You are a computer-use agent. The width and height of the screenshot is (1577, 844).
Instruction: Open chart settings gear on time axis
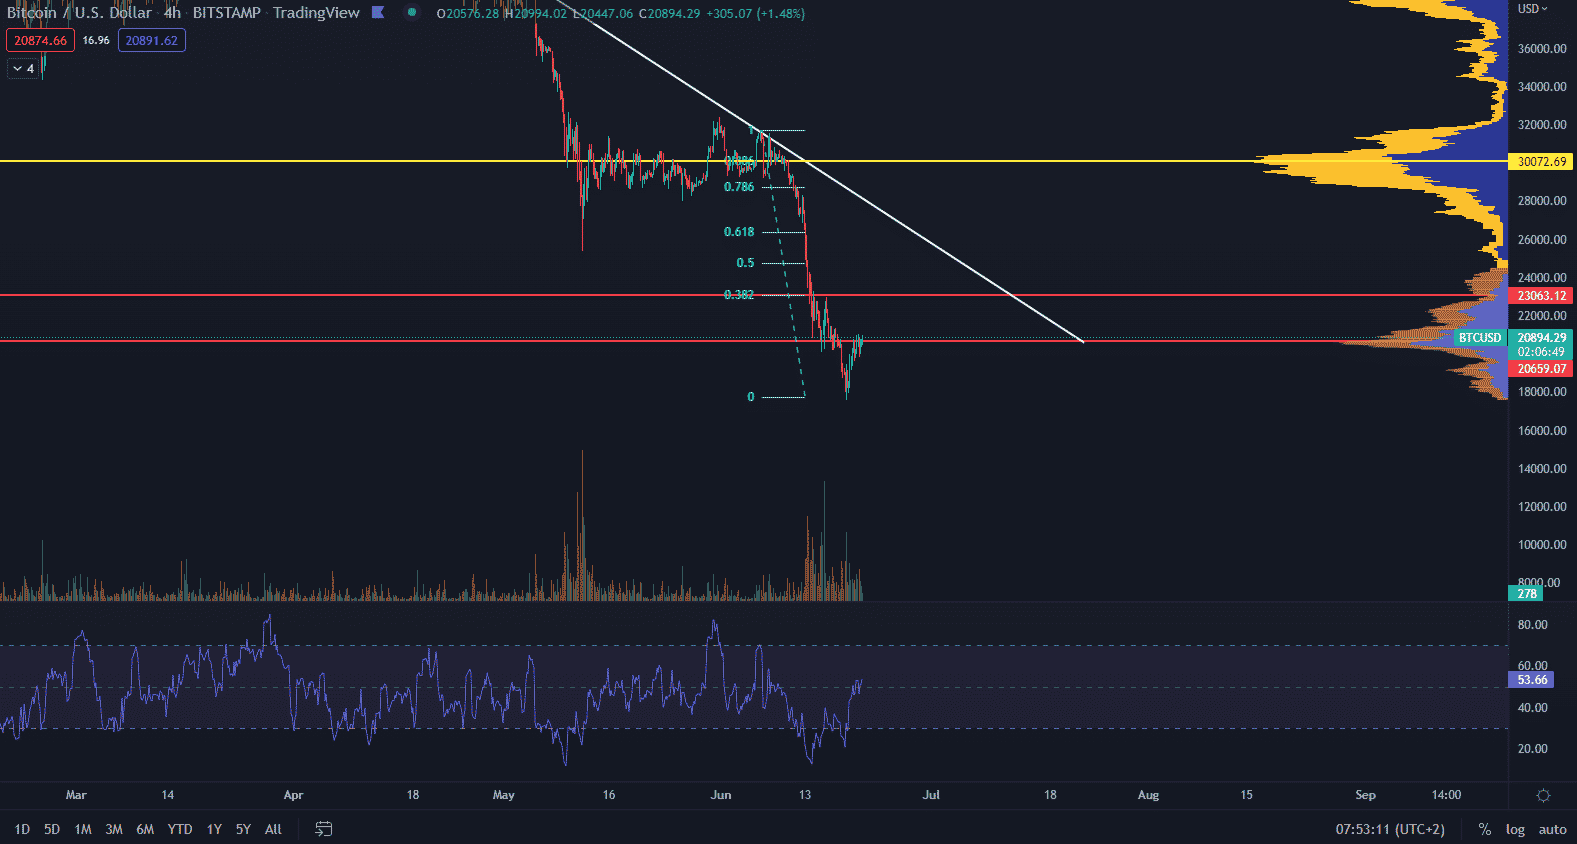coord(1543,796)
